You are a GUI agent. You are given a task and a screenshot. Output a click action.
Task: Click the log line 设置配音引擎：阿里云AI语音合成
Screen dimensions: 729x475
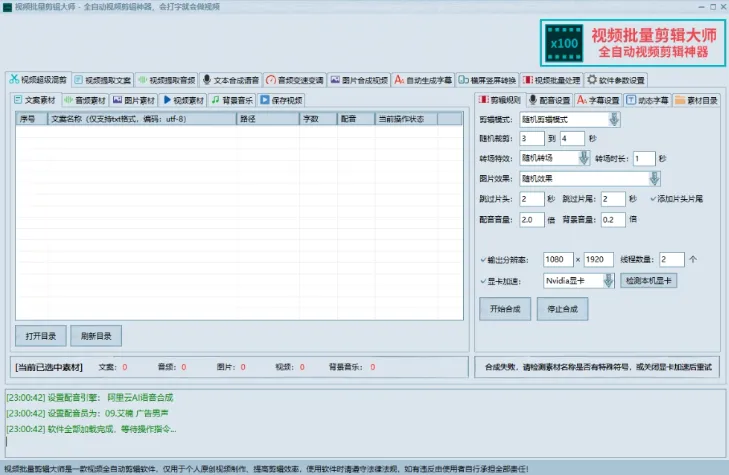pyautogui.click(x=90, y=397)
